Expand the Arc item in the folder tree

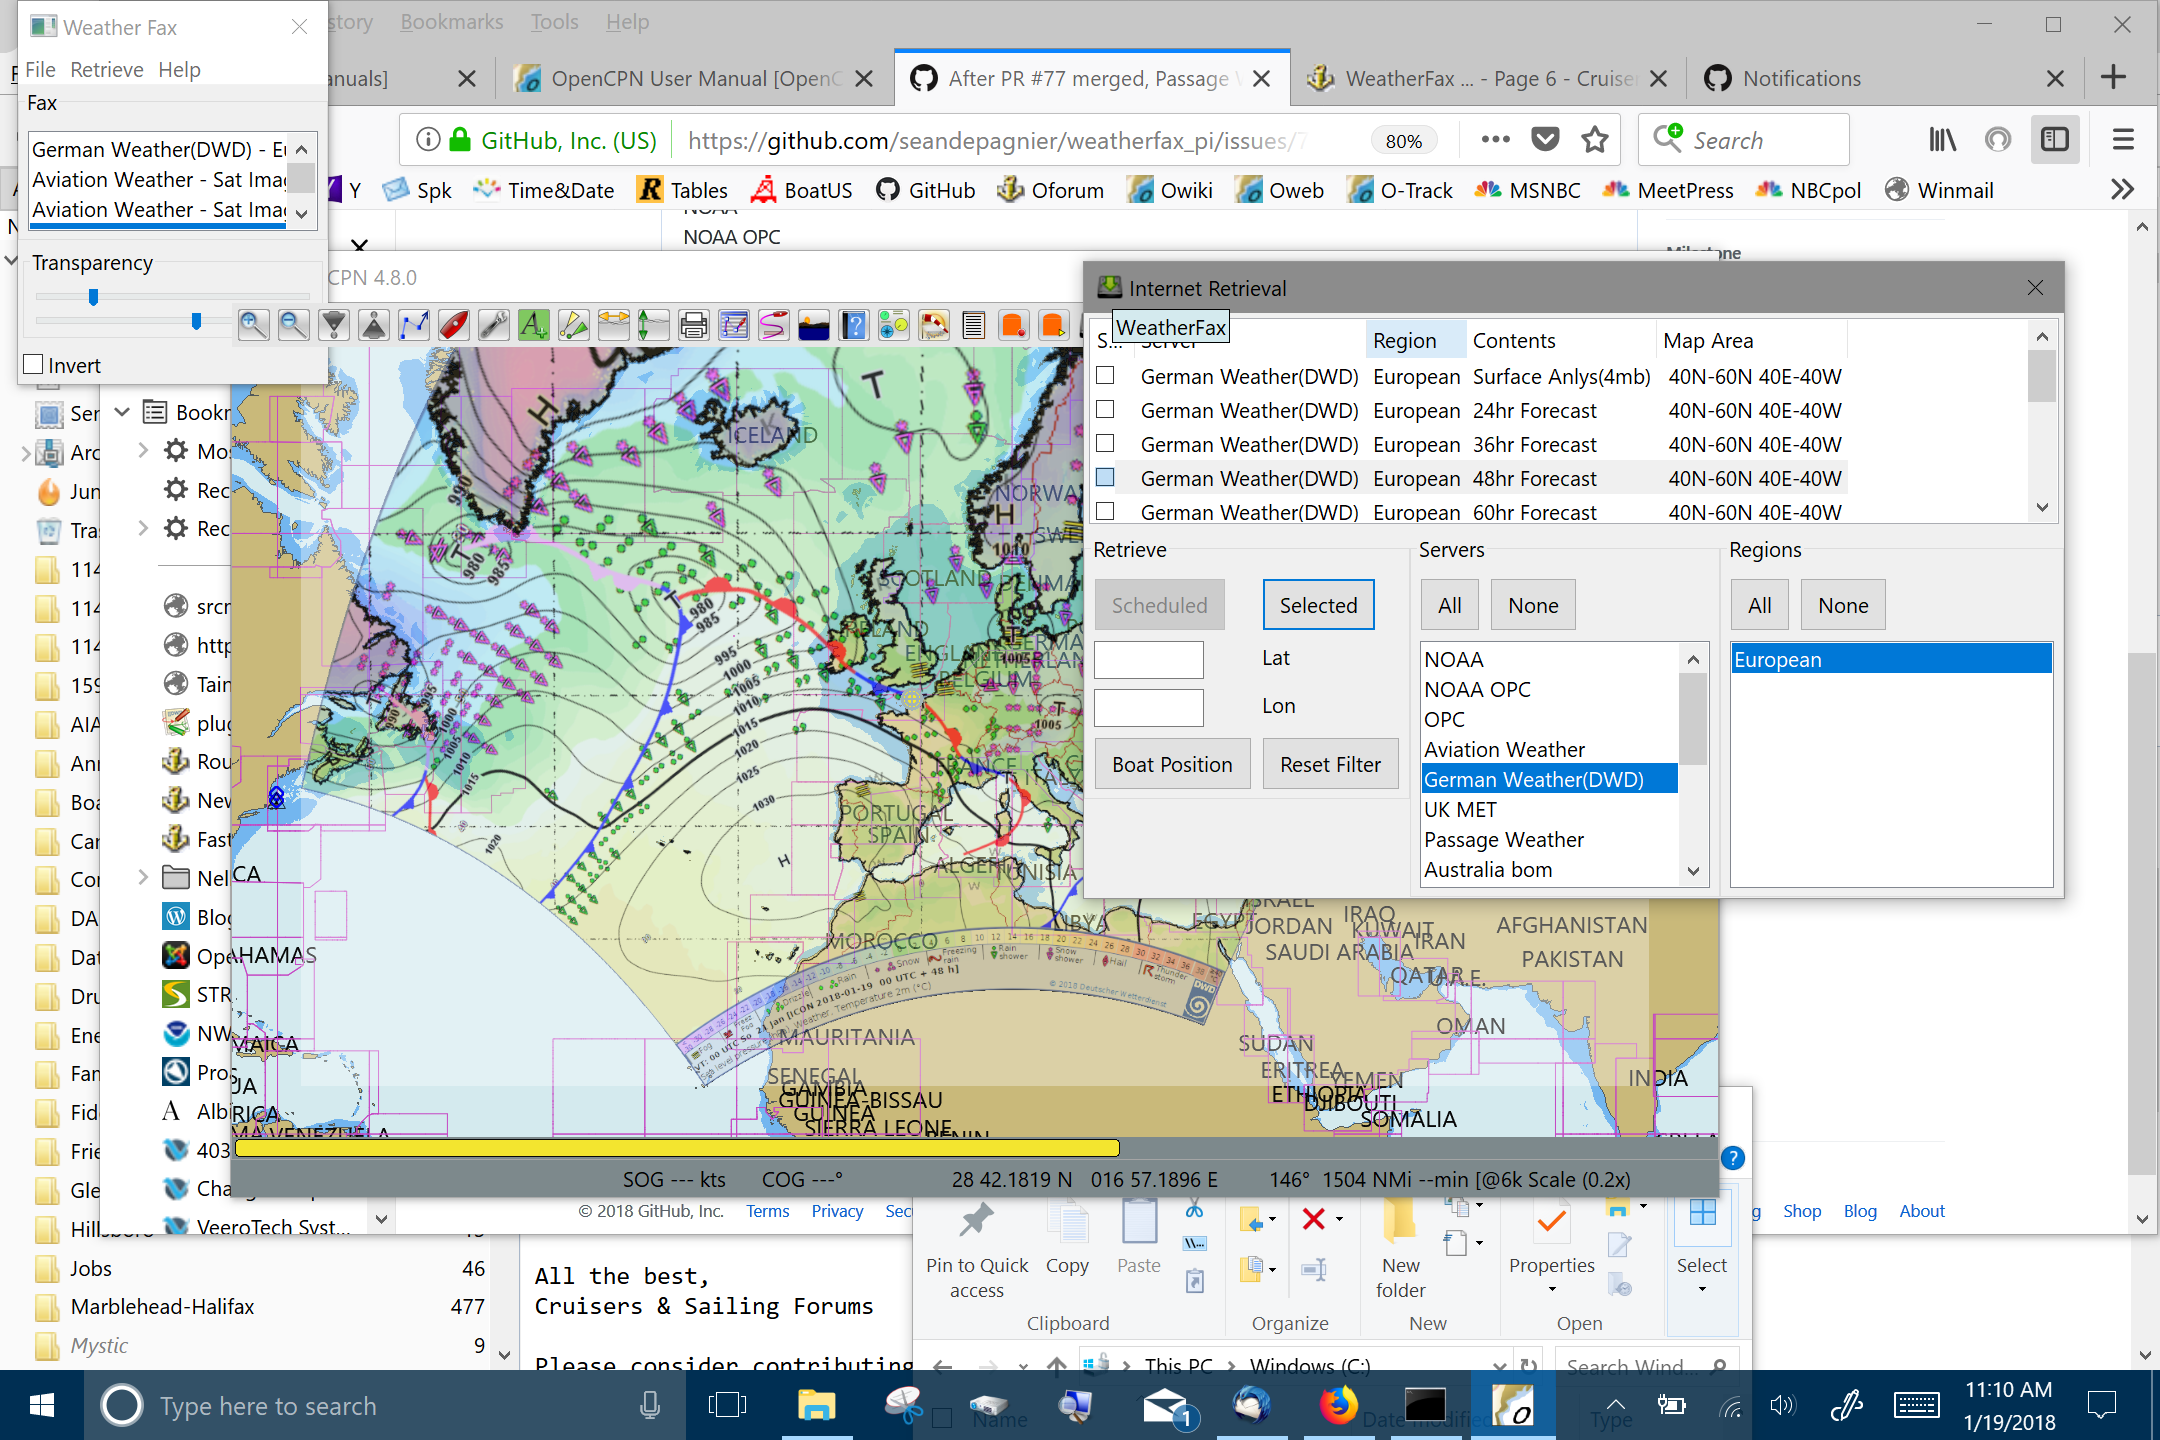point(24,453)
